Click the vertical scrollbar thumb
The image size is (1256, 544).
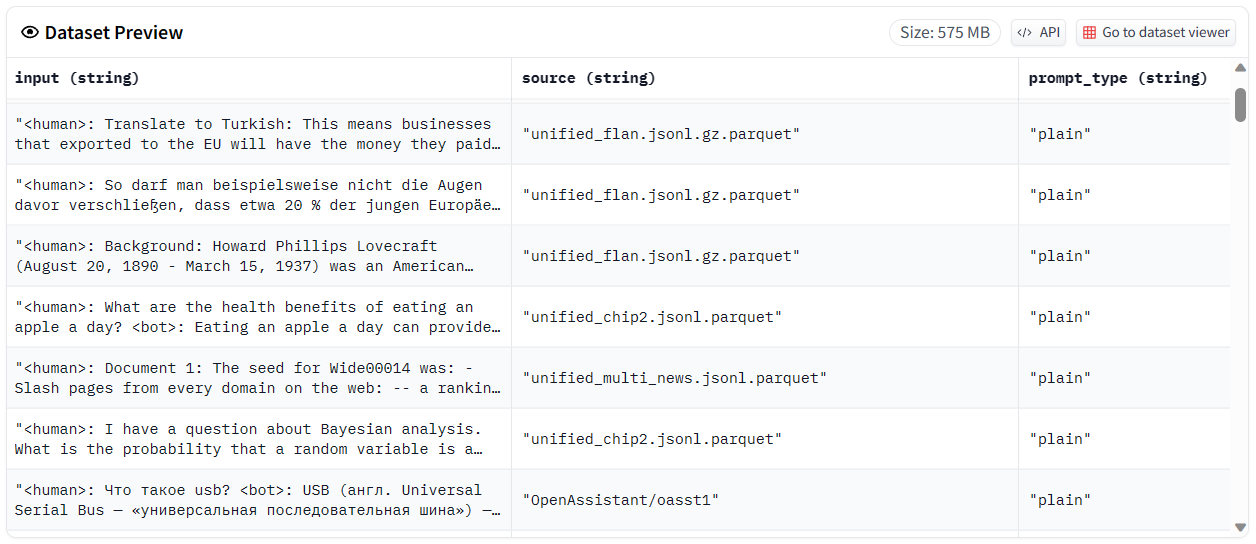(1240, 104)
